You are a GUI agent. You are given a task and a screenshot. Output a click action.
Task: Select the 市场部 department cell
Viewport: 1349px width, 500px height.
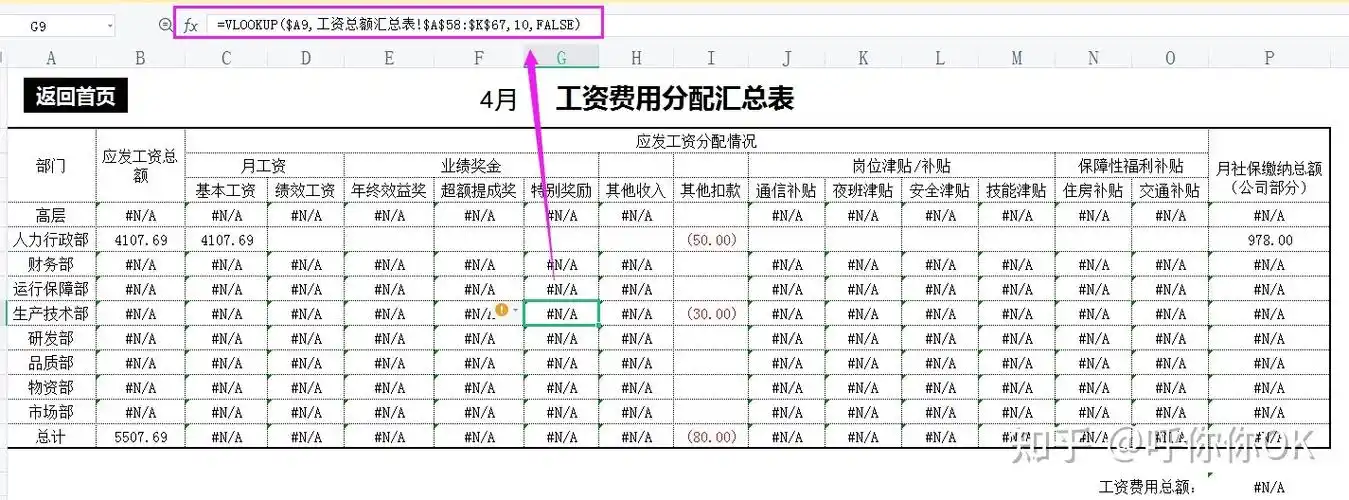pos(51,411)
